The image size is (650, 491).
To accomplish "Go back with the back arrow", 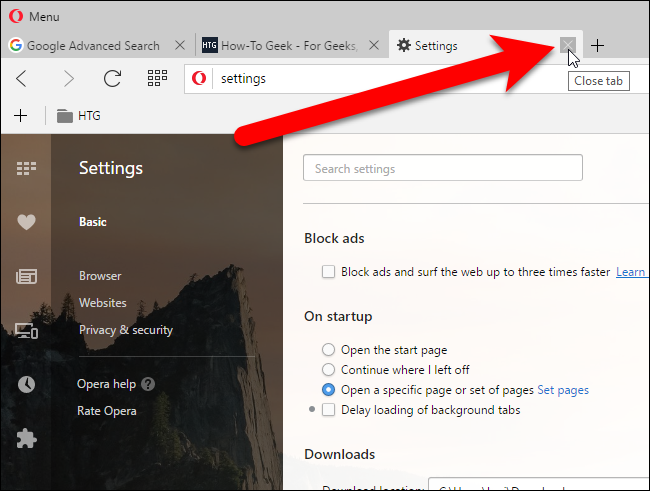I will tap(22, 78).
